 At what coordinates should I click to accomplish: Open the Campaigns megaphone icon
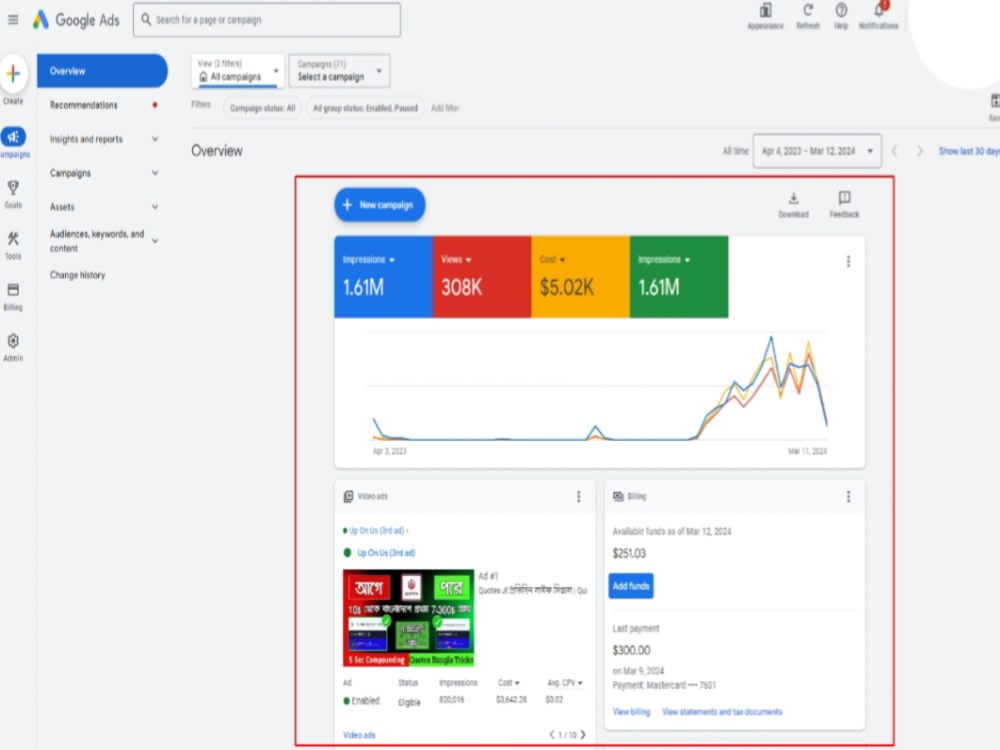[x=13, y=136]
